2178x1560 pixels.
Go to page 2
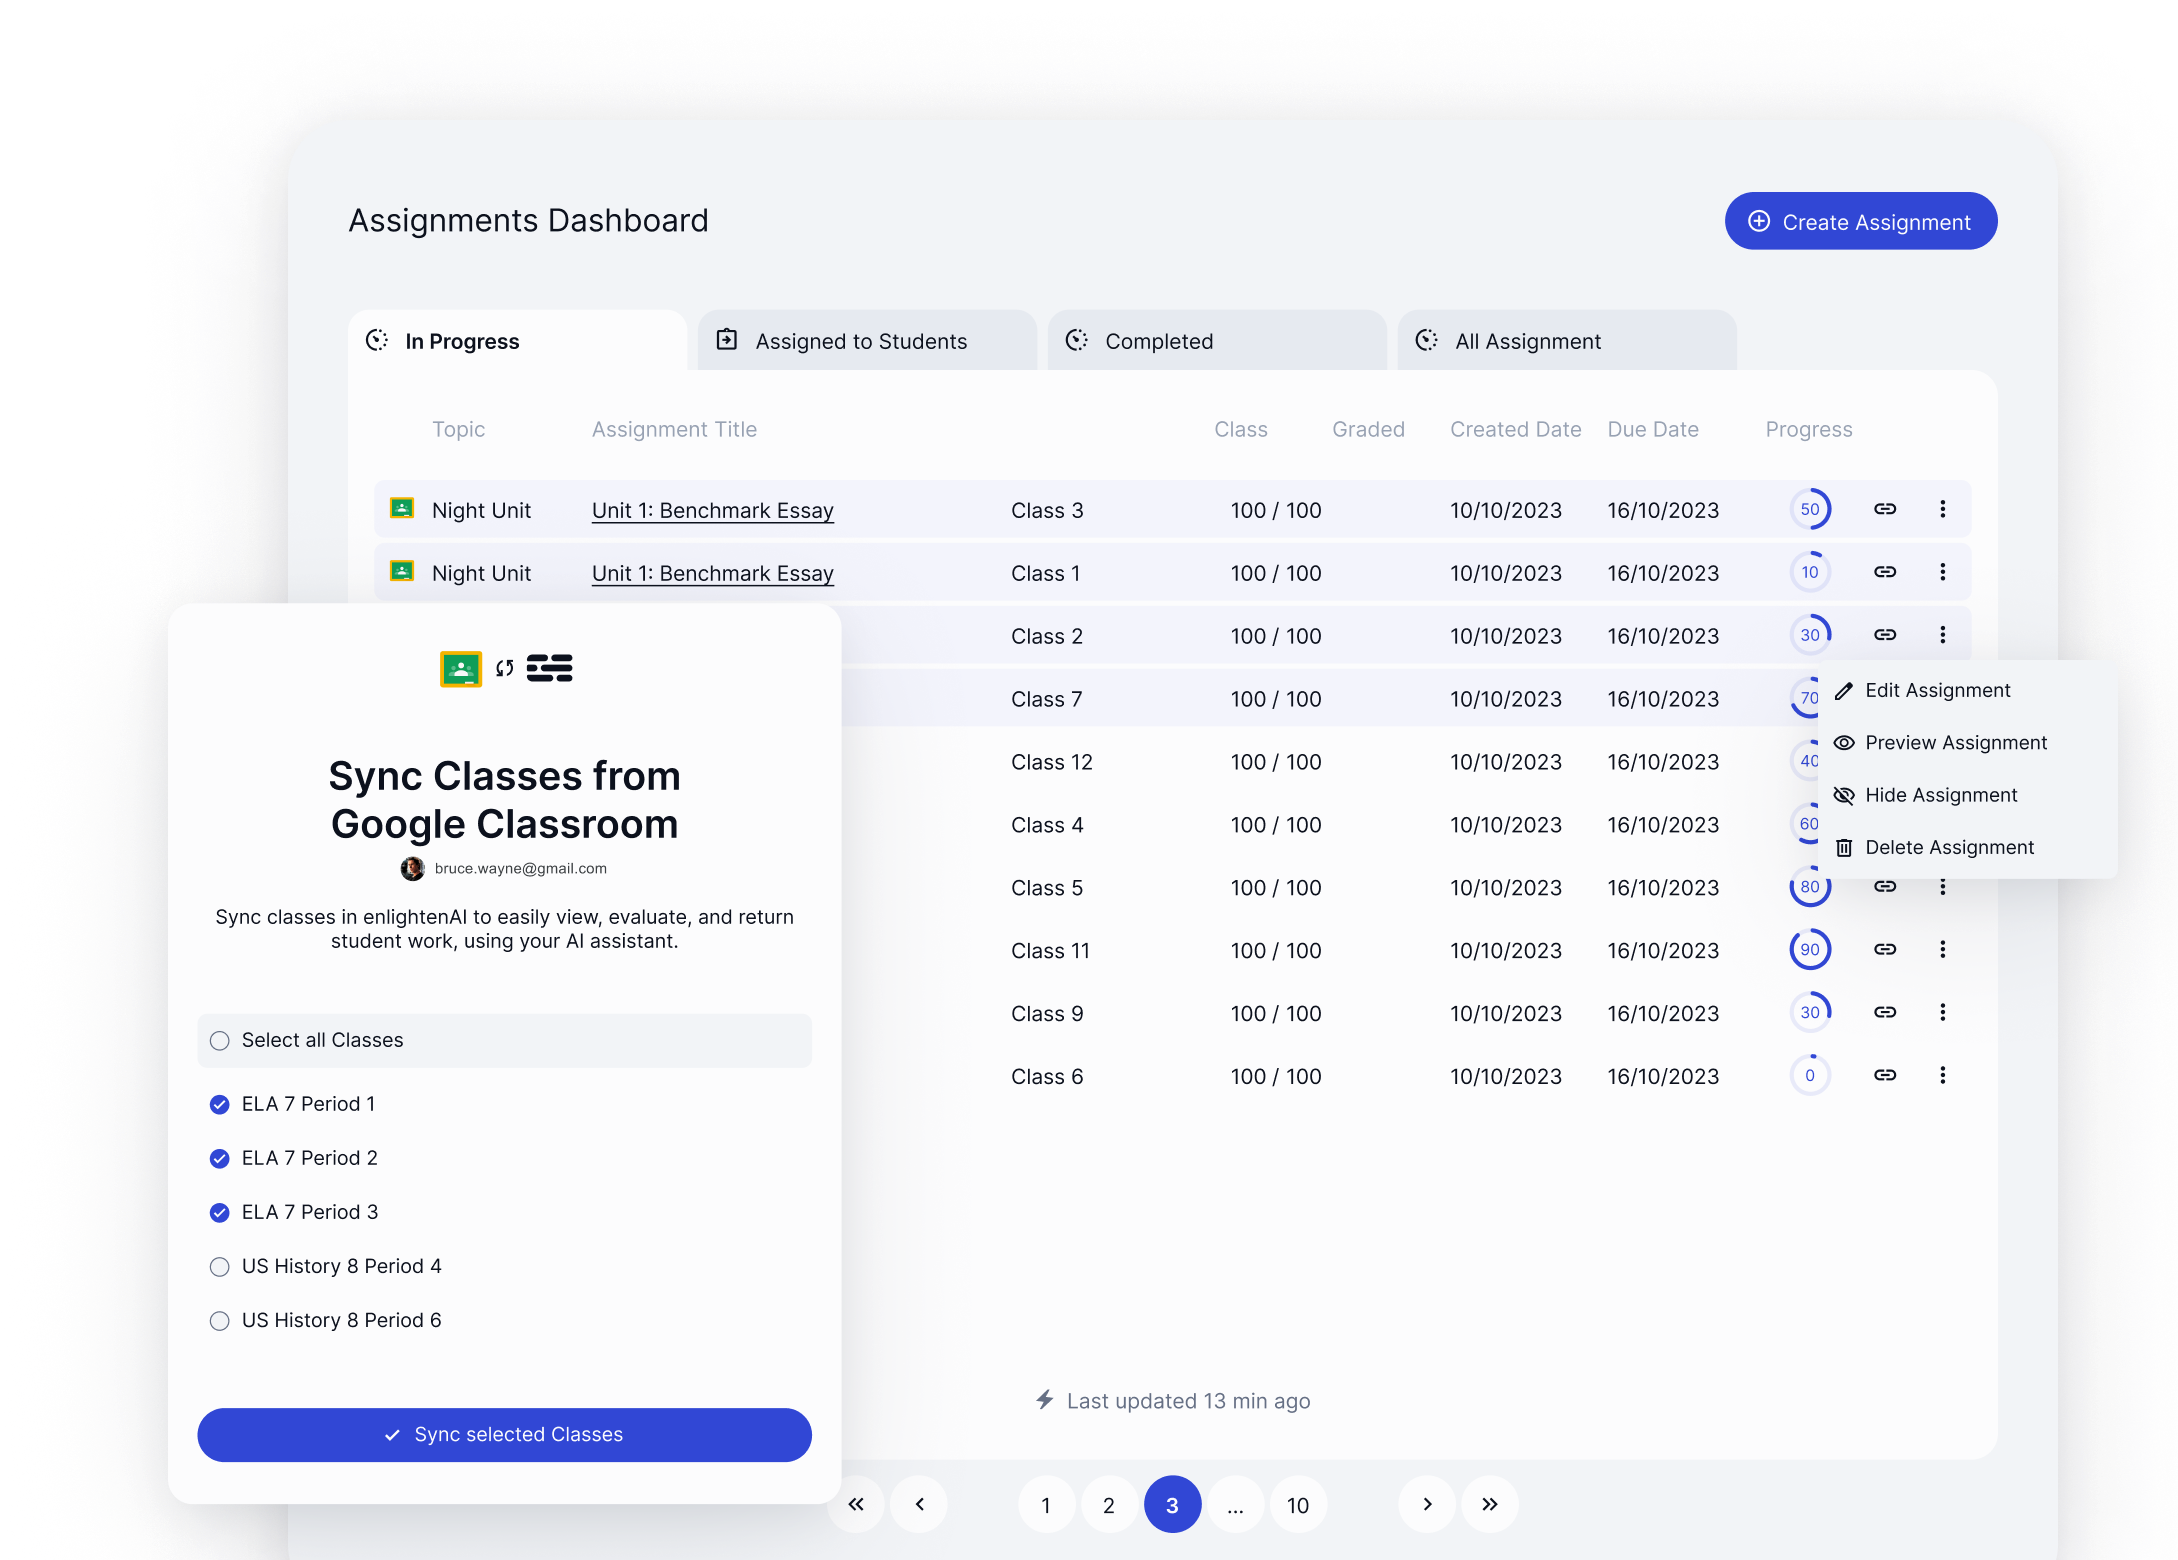(1109, 1504)
